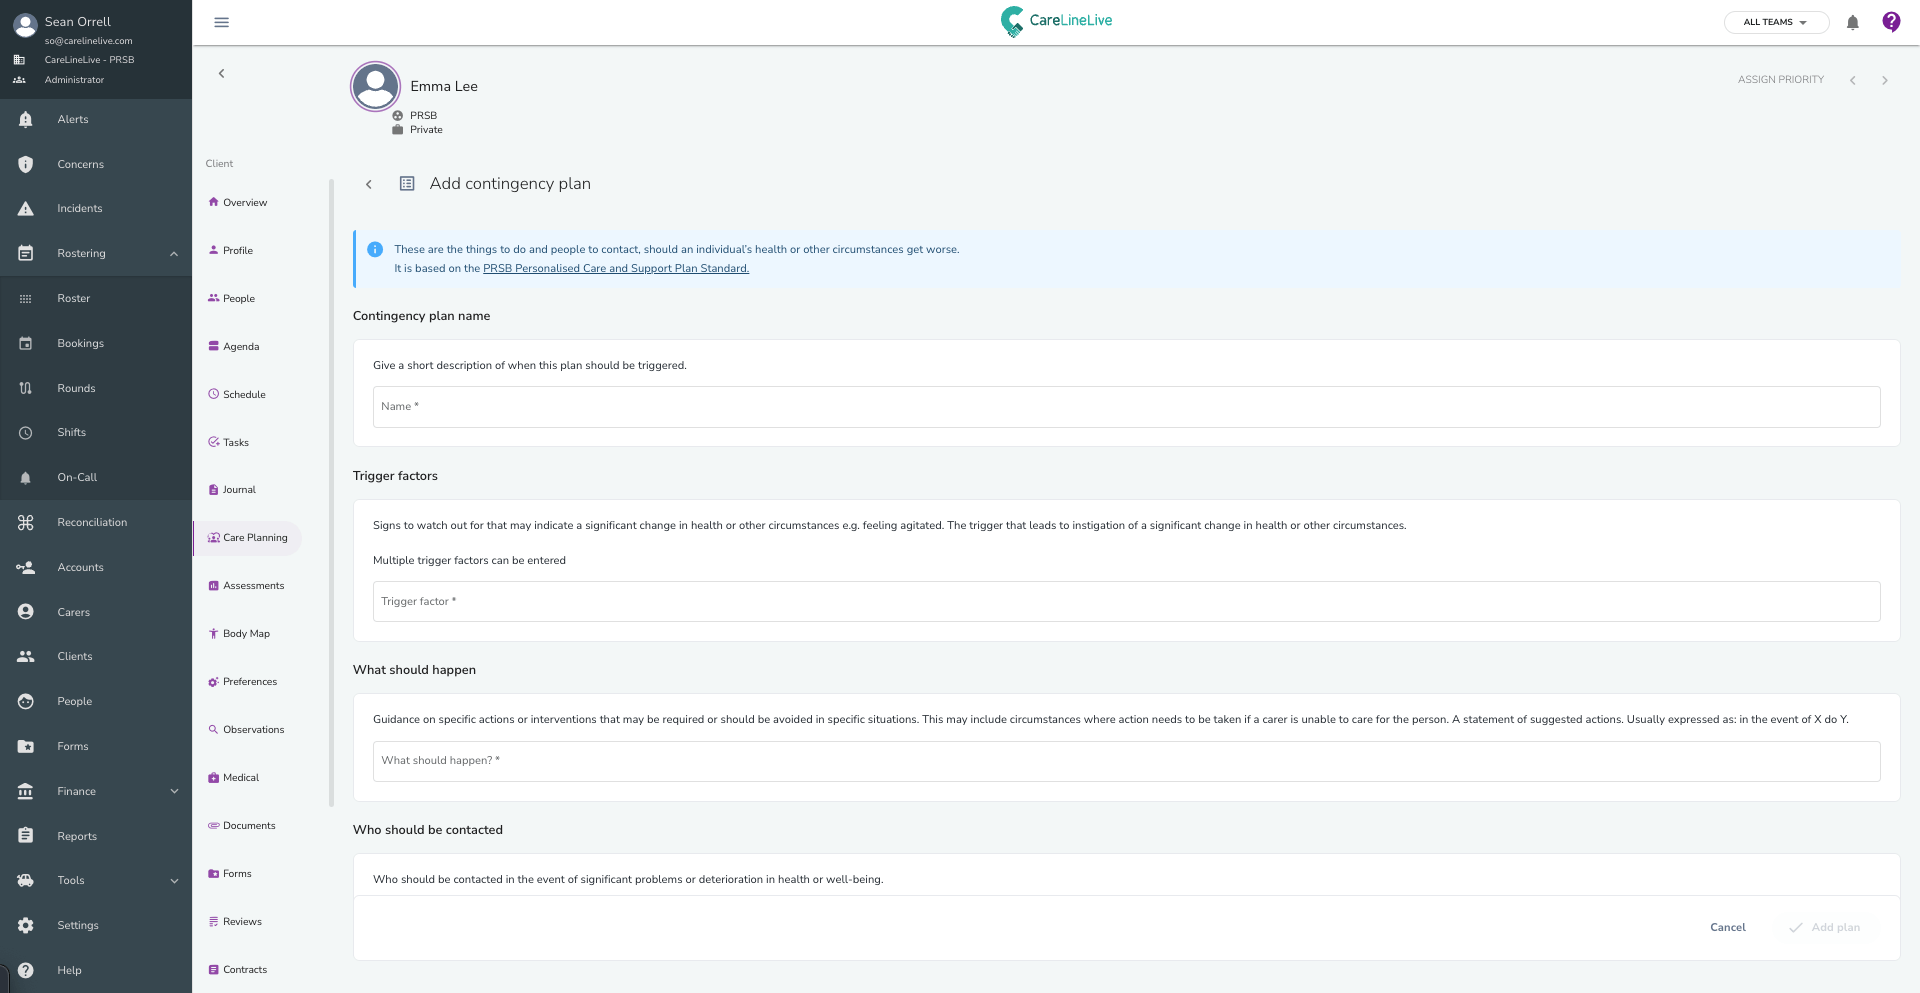Focus the contingency plan Name field
Viewport: 1920px width, 993px height.
coord(1126,407)
